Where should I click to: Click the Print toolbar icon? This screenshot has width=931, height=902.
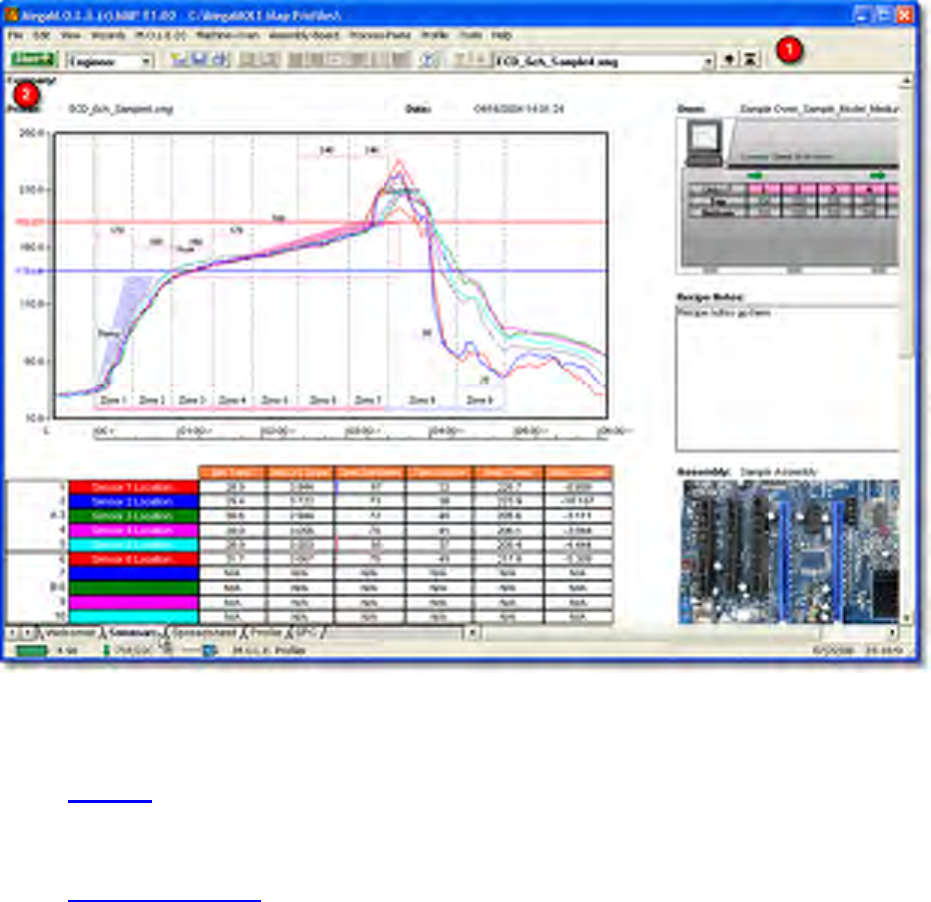click(x=221, y=60)
